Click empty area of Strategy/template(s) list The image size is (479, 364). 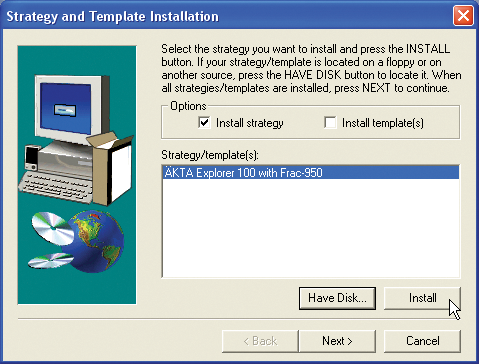pyautogui.click(x=311, y=228)
